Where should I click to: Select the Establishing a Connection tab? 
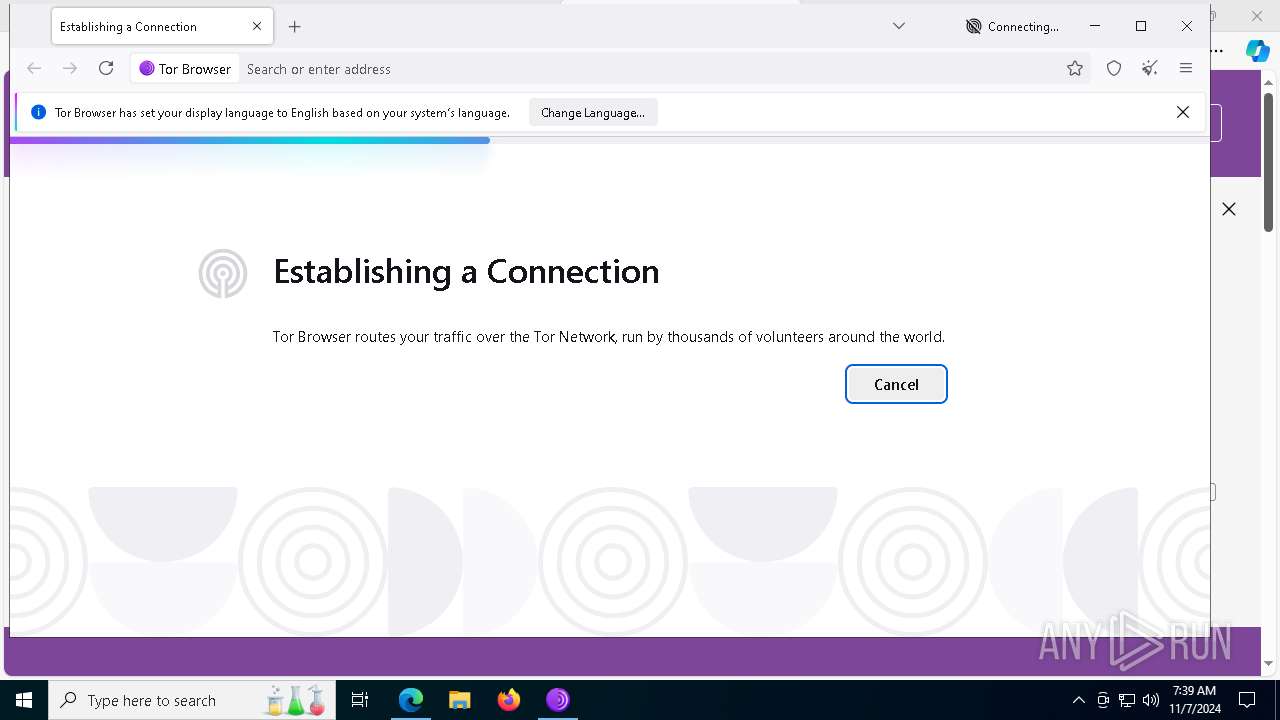pyautogui.click(x=161, y=27)
